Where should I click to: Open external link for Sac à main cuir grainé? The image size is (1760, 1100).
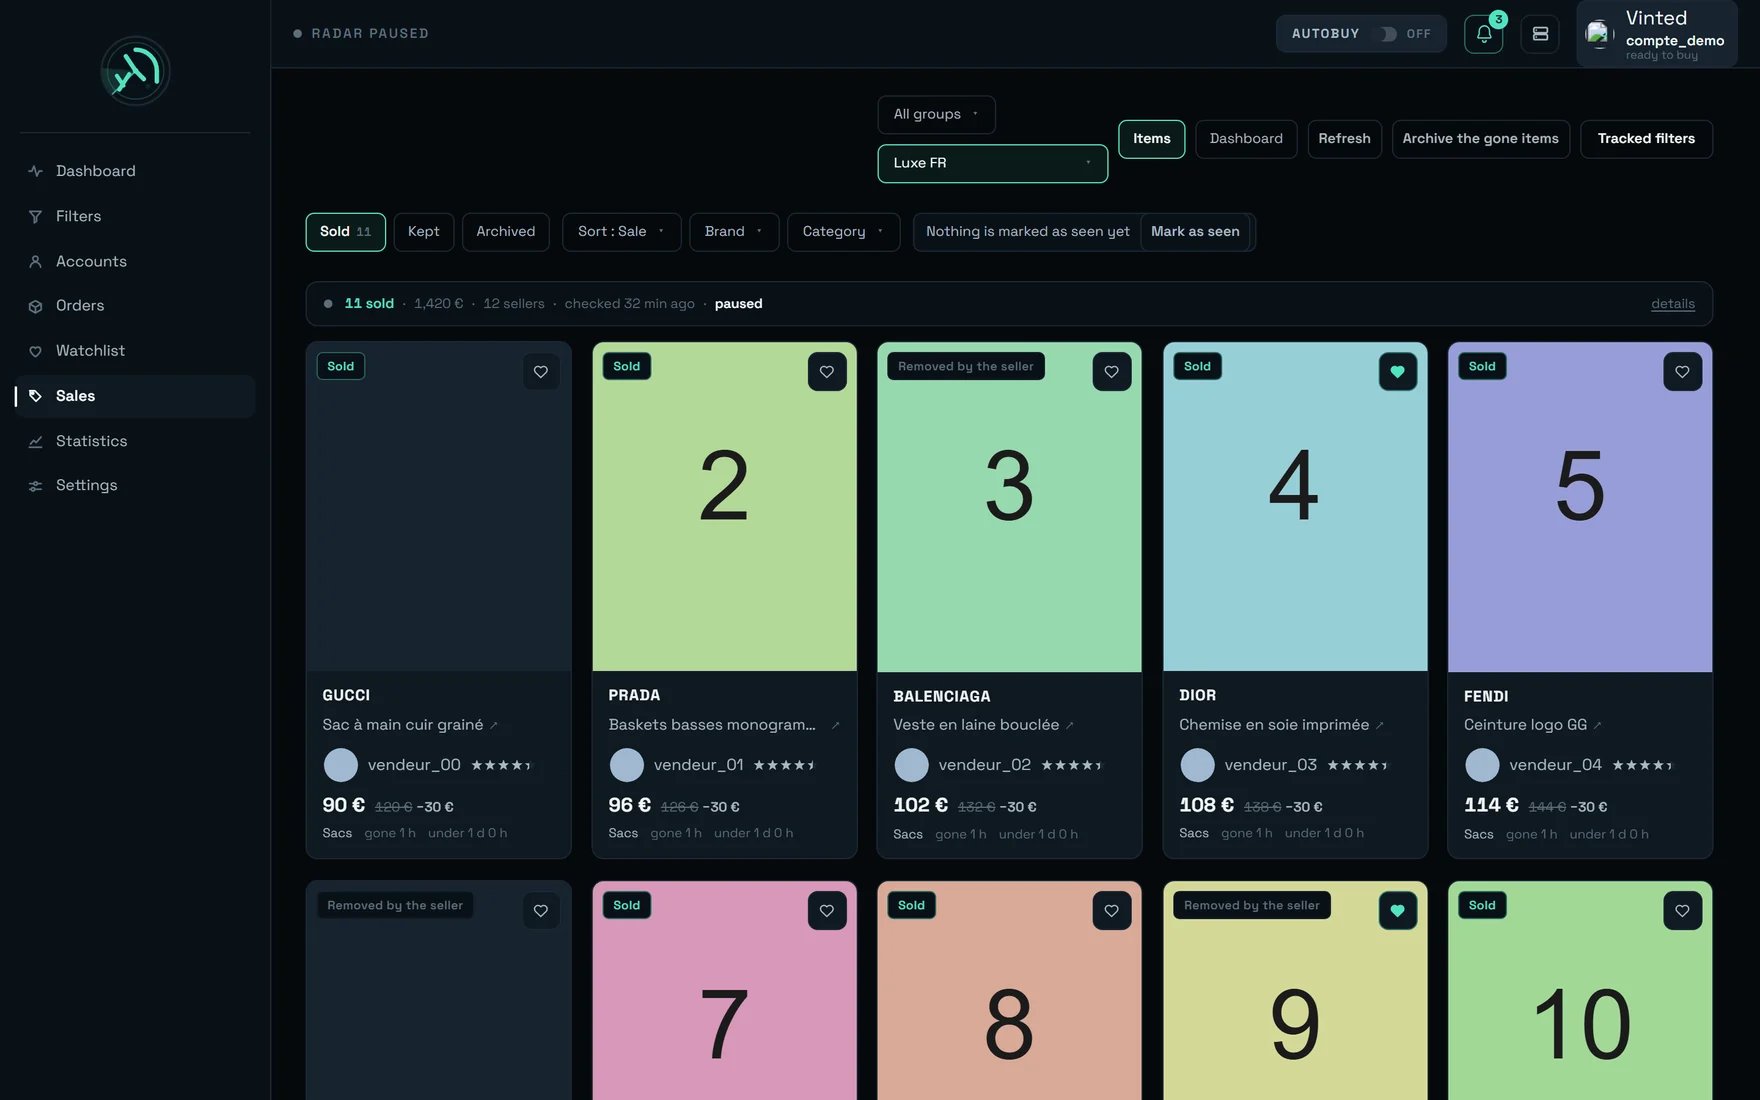click(x=494, y=725)
